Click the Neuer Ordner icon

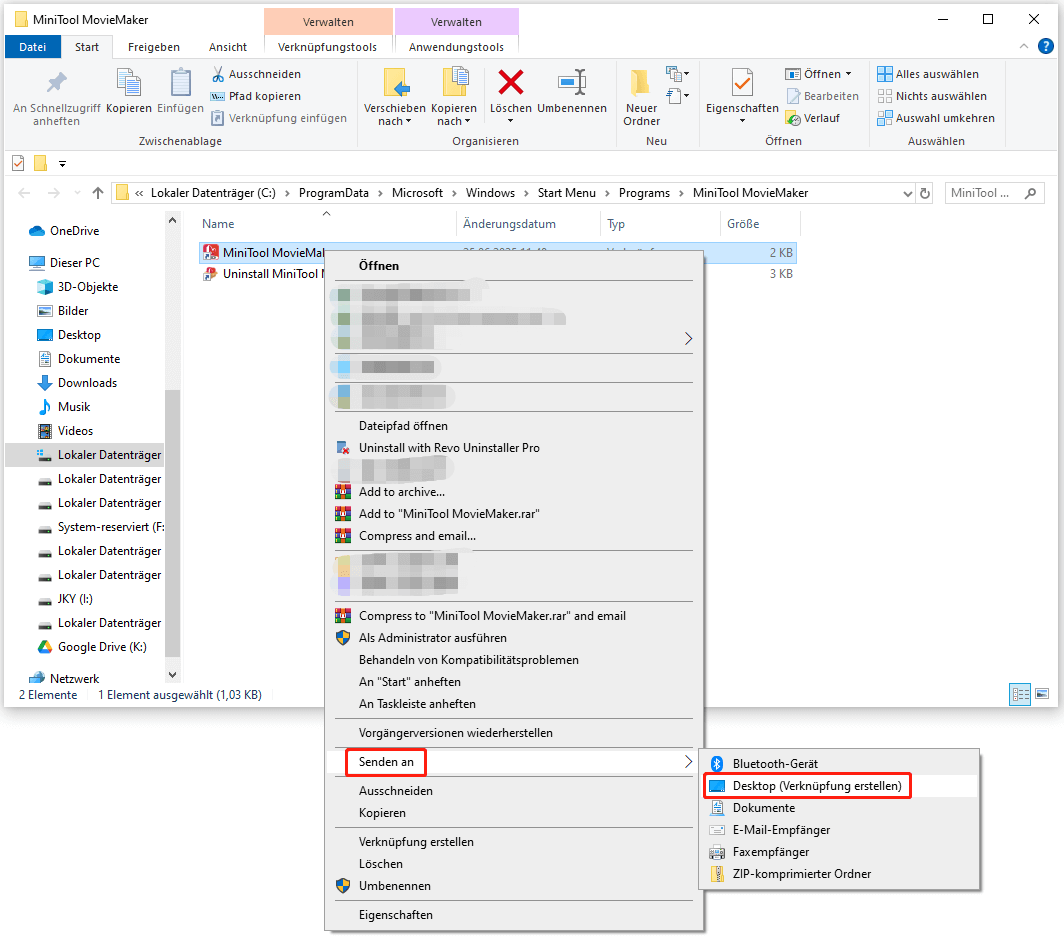coord(640,82)
